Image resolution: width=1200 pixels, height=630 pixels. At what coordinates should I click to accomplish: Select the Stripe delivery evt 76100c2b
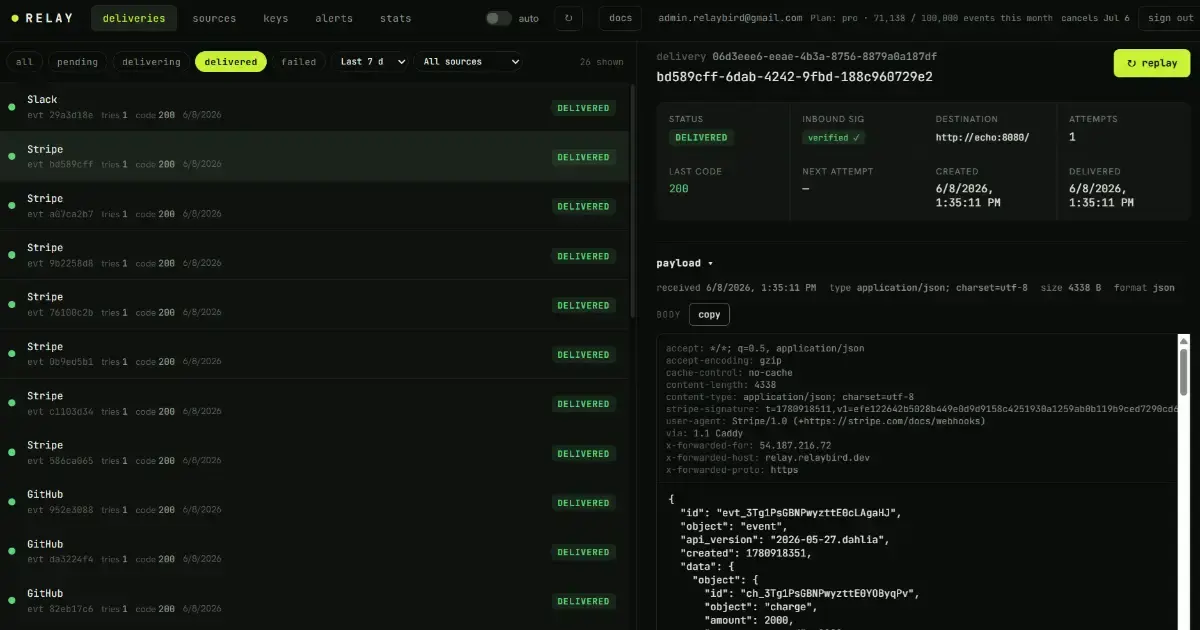pos(315,305)
